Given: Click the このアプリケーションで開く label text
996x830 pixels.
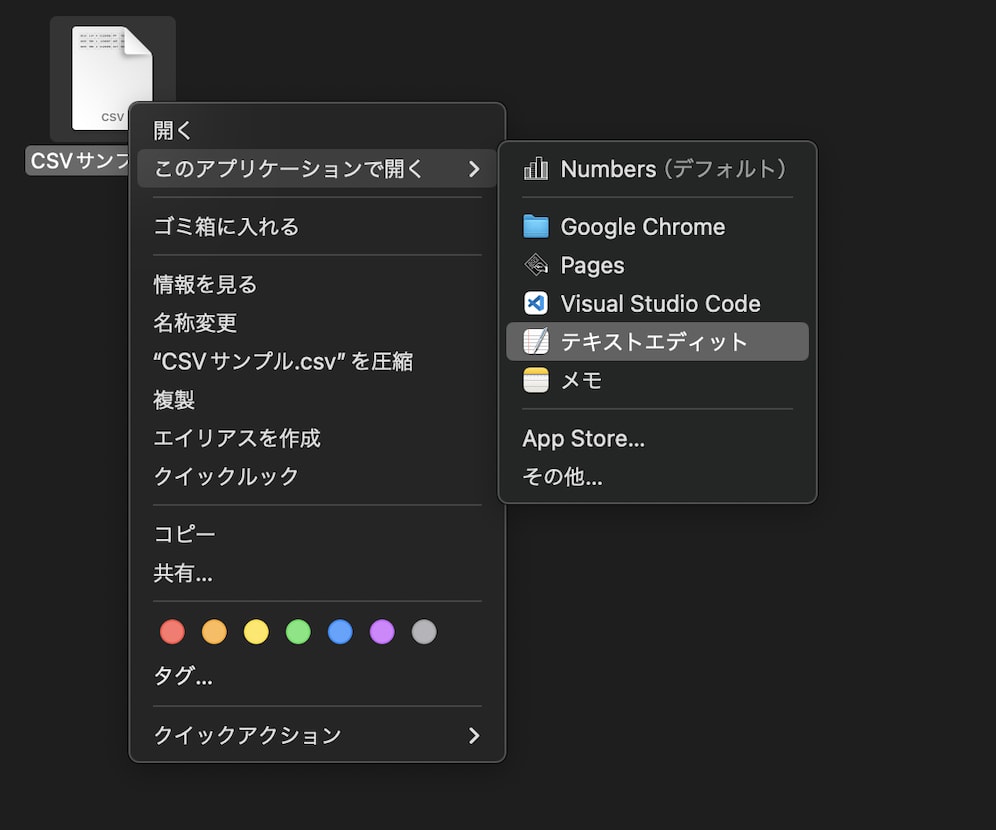Looking at the screenshot, I should pyautogui.click(x=289, y=169).
